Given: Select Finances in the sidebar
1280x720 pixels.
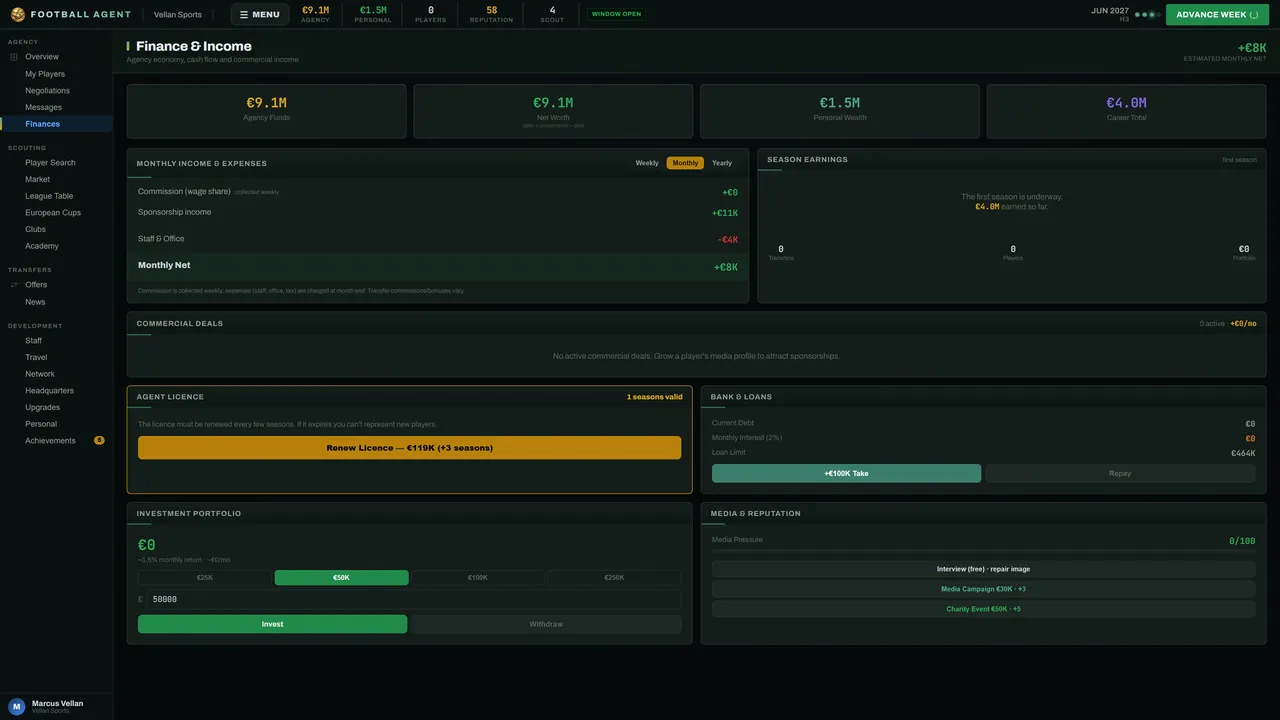Looking at the screenshot, I should coord(56,124).
